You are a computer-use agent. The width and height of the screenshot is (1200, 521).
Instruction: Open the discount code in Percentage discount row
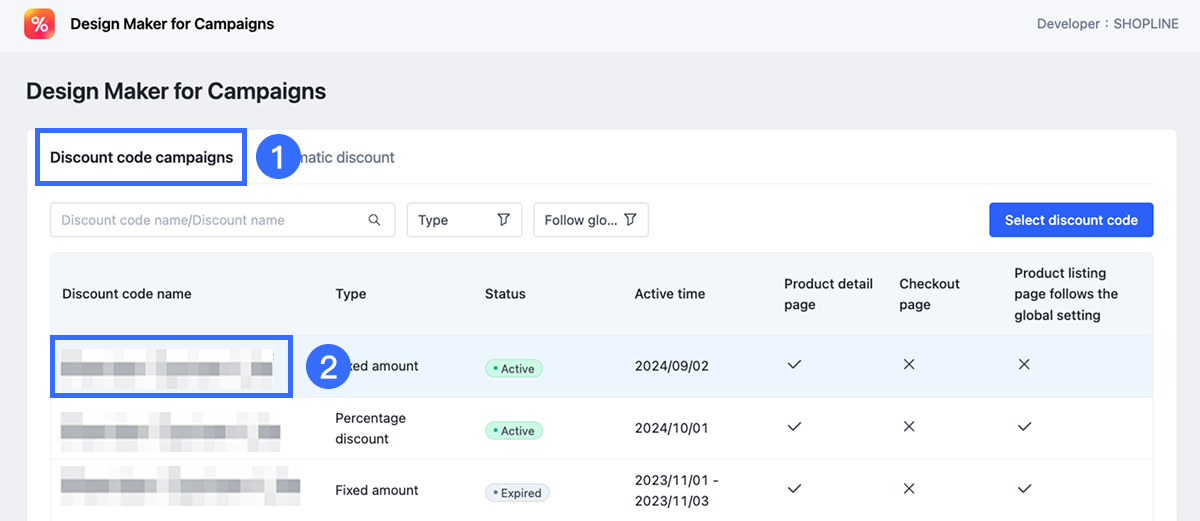(170, 430)
